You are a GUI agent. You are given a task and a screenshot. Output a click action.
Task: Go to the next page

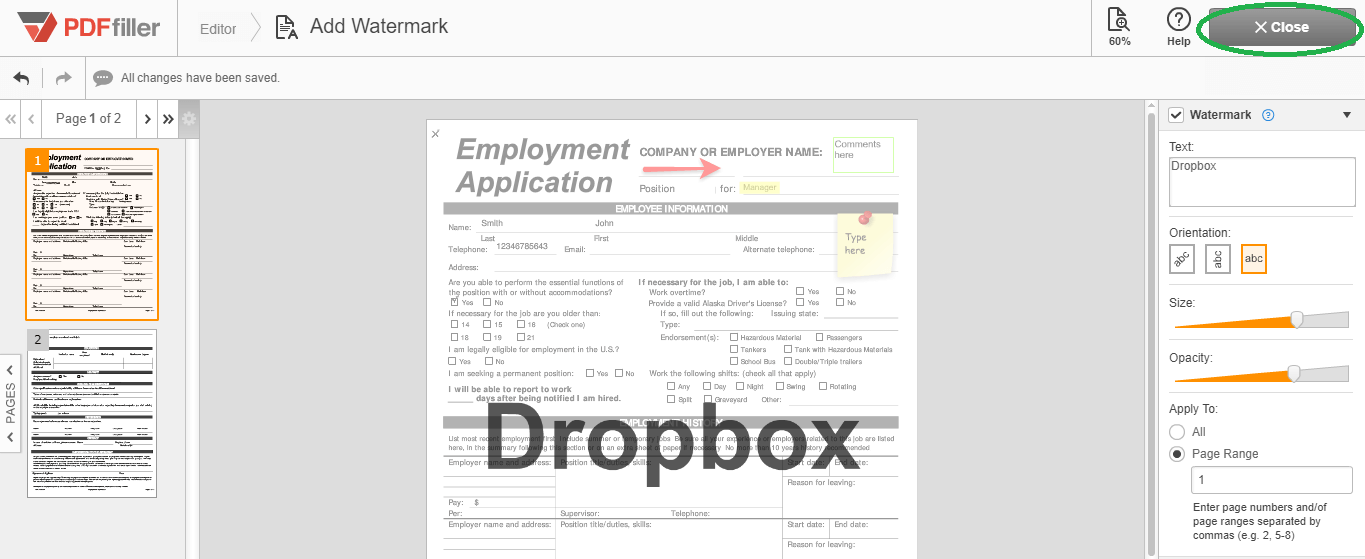pos(148,119)
